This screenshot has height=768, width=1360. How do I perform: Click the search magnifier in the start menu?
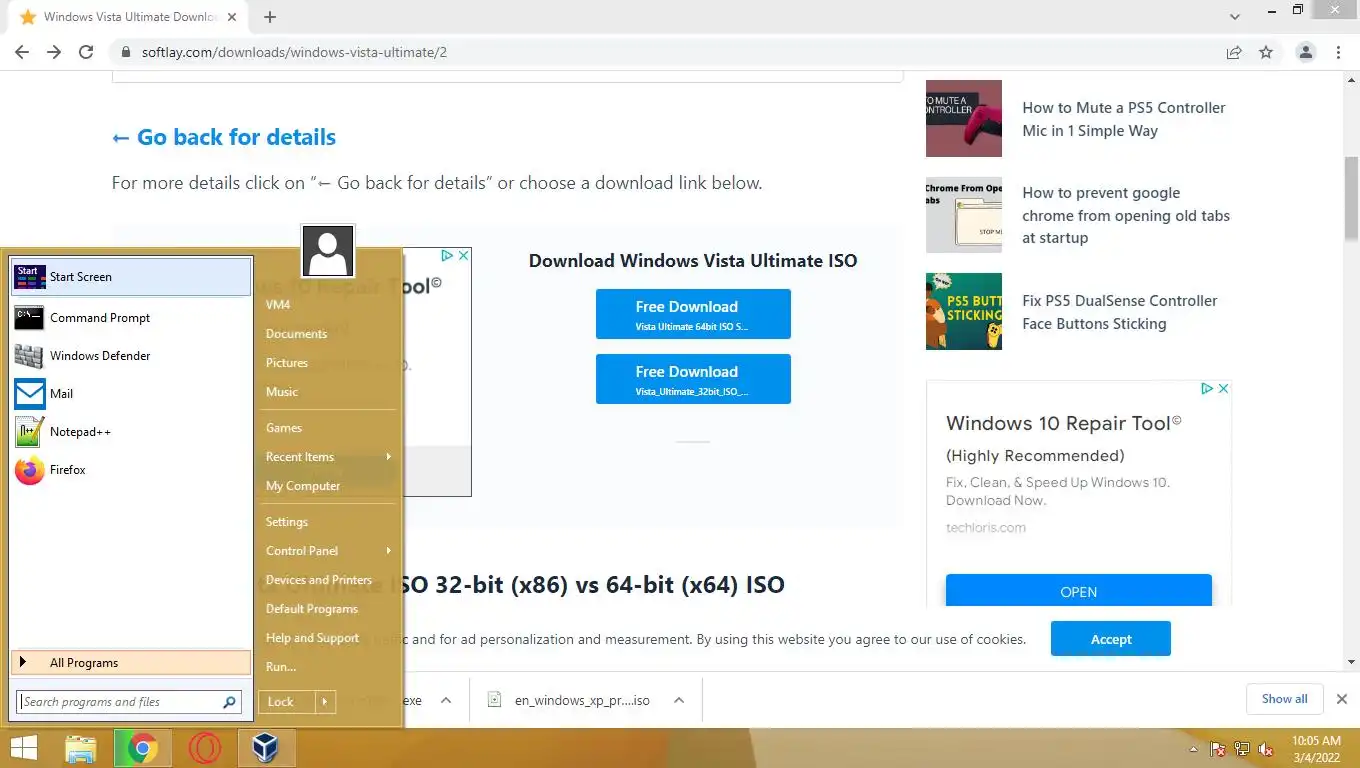click(x=229, y=702)
